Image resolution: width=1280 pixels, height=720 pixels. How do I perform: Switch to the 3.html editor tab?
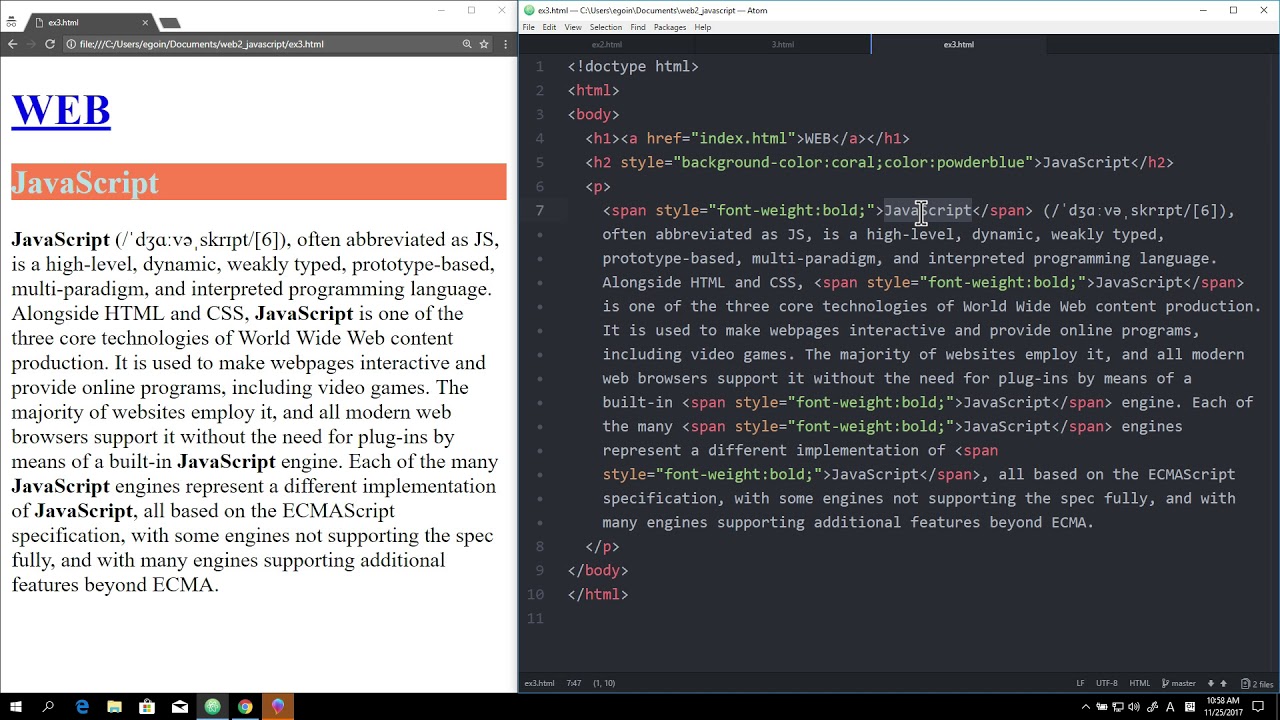pyautogui.click(x=782, y=44)
